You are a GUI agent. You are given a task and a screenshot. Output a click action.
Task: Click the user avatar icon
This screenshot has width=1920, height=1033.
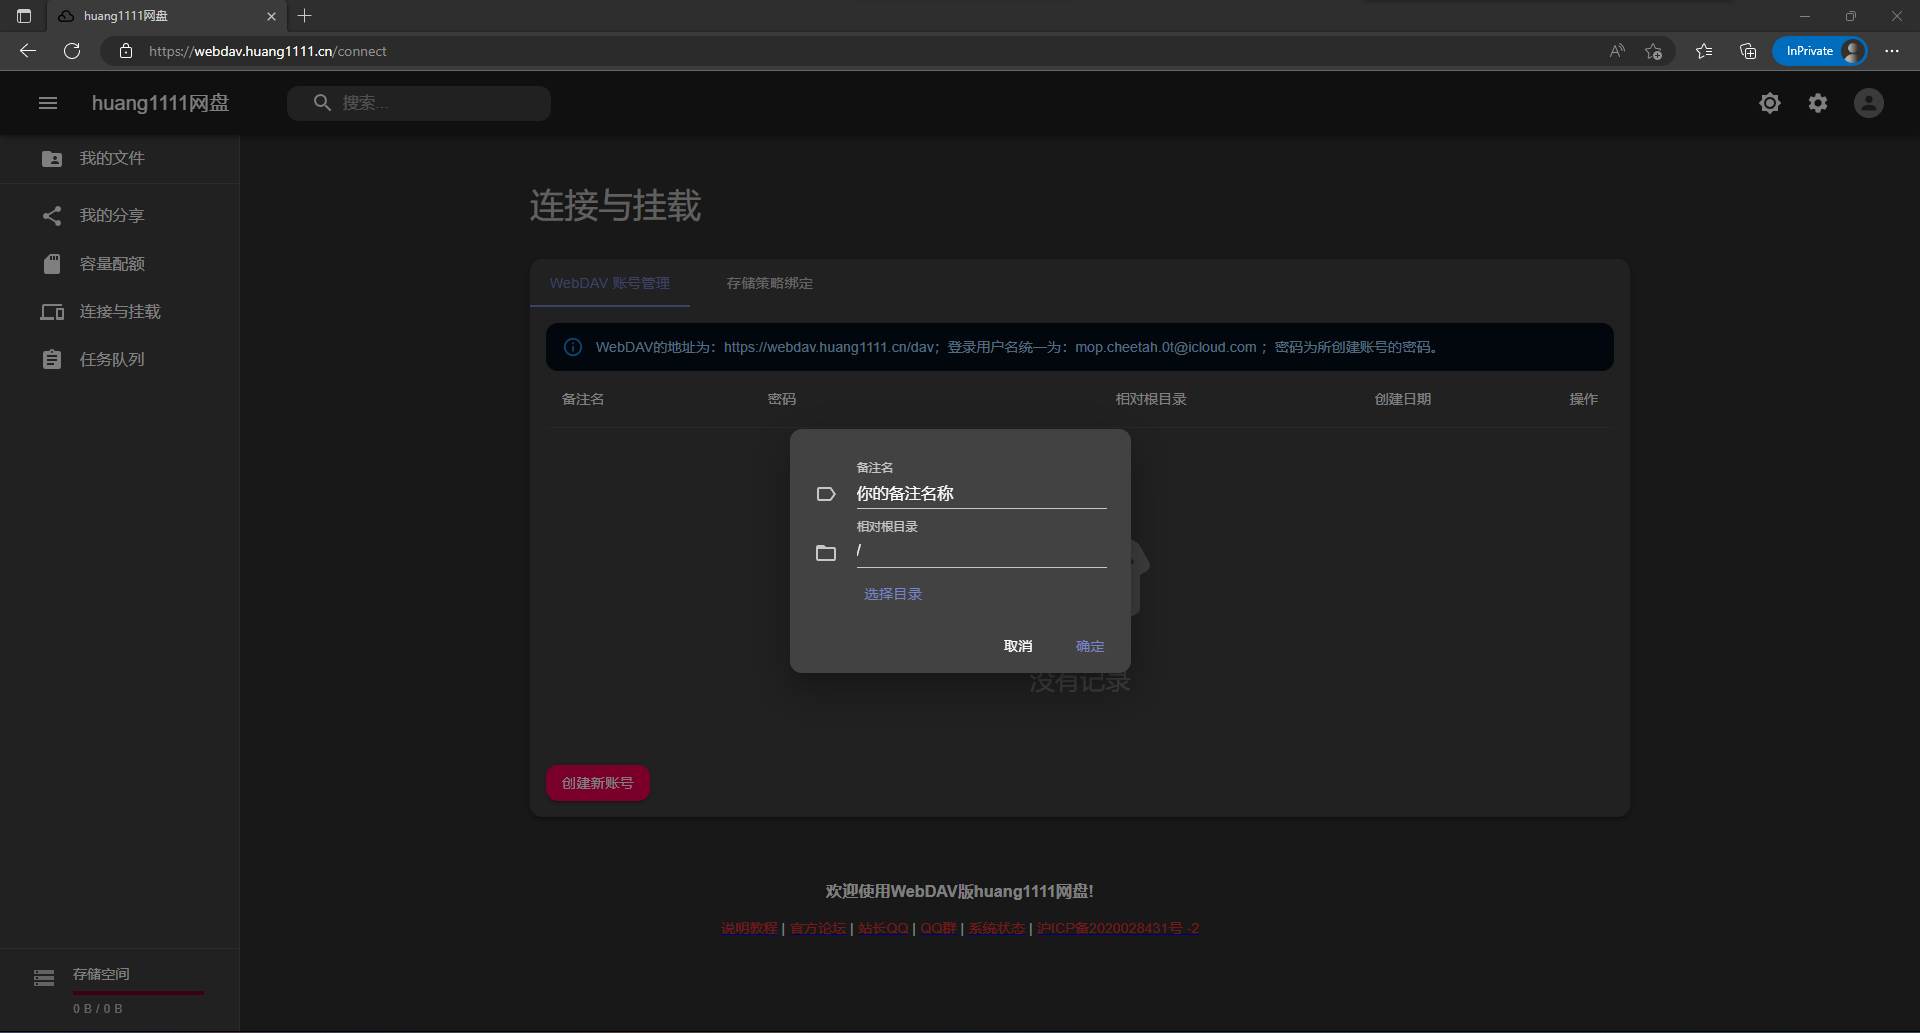pyautogui.click(x=1868, y=103)
